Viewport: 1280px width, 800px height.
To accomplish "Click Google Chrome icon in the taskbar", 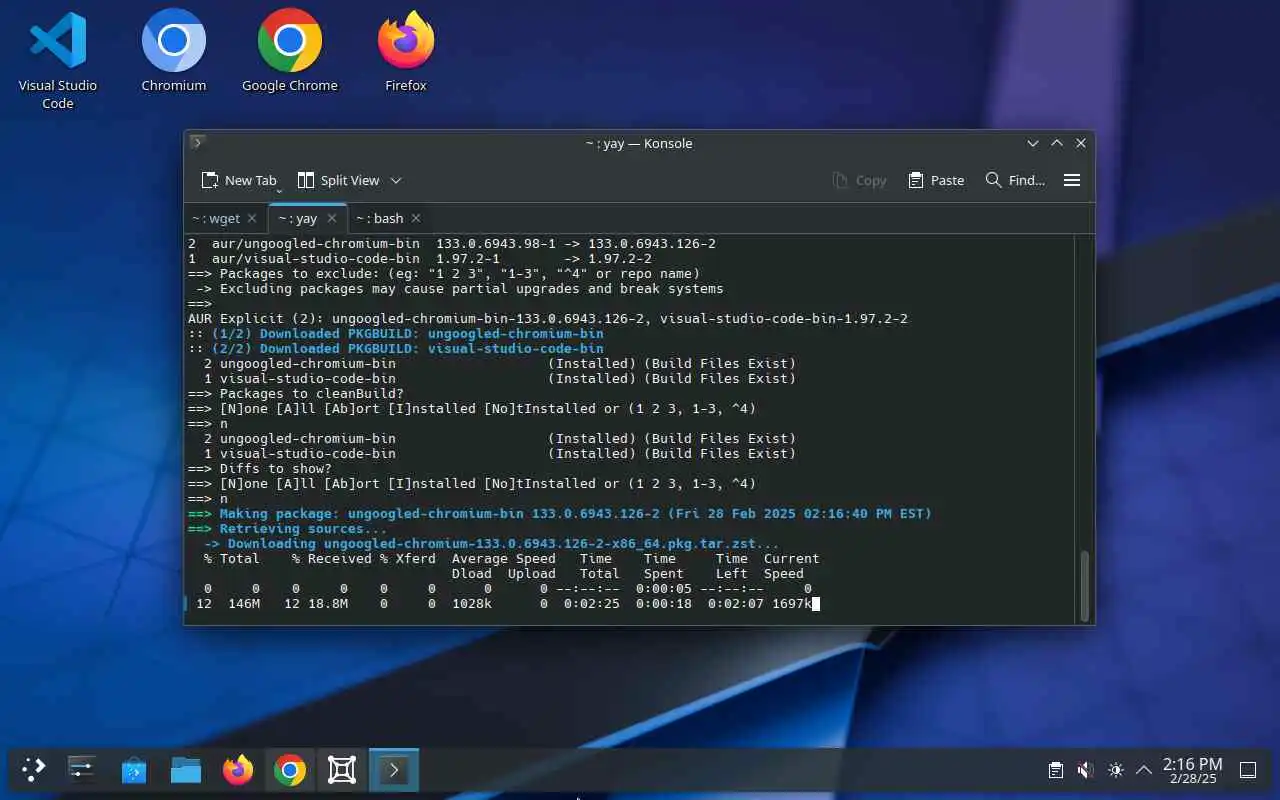I will [x=290, y=769].
